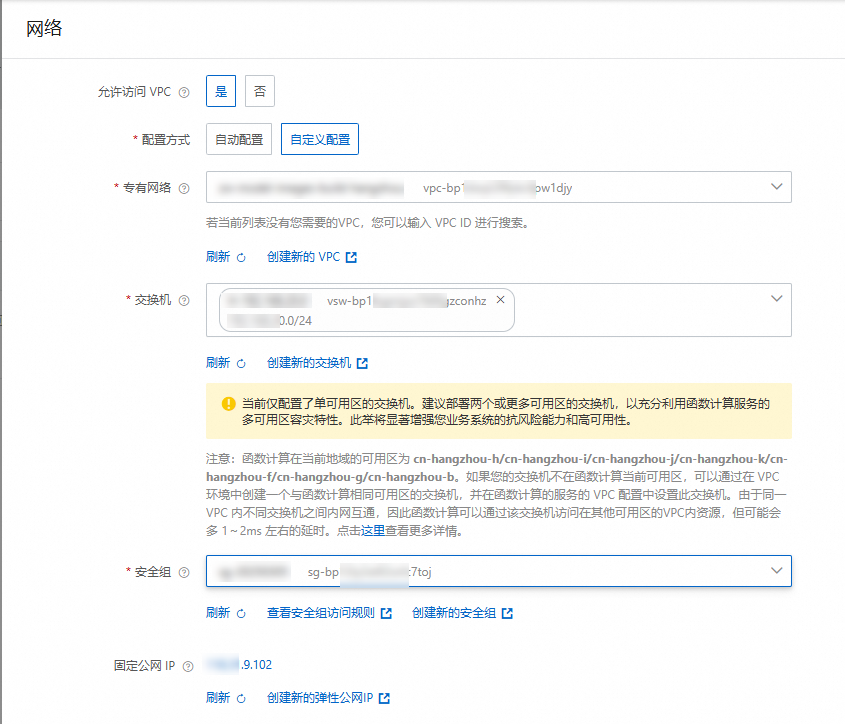Open help icon beside 专有网络
This screenshot has height=724, width=845.
pos(184,188)
